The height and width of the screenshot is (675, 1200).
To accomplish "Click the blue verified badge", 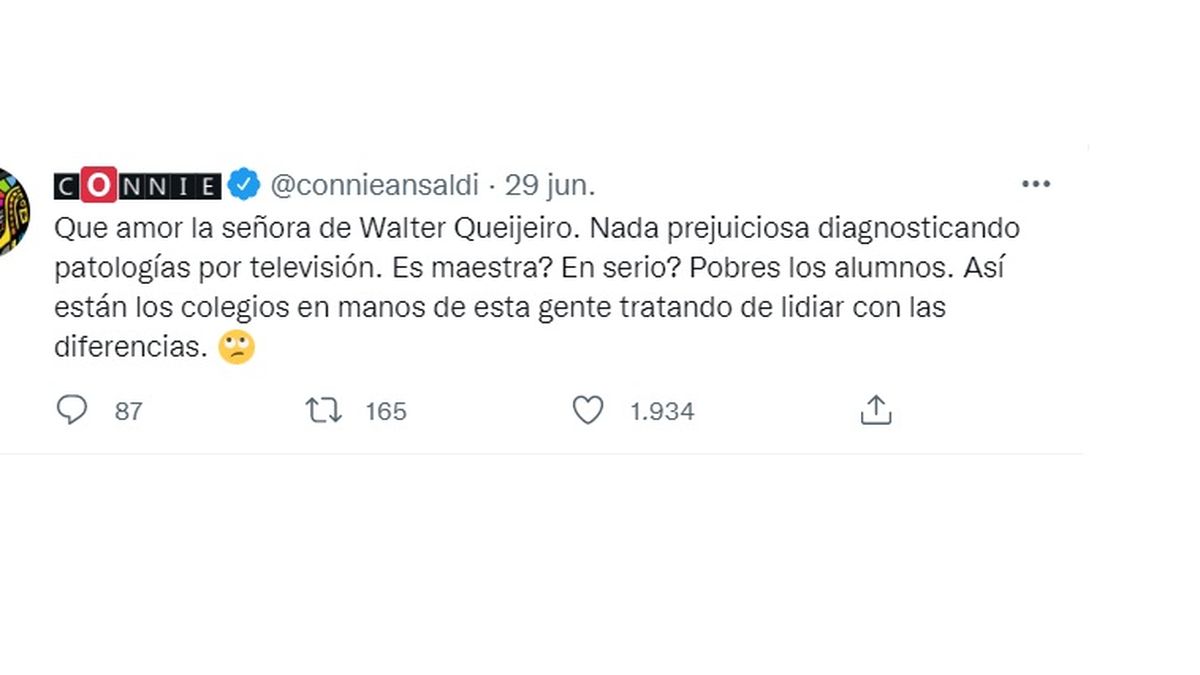I will 244,185.
